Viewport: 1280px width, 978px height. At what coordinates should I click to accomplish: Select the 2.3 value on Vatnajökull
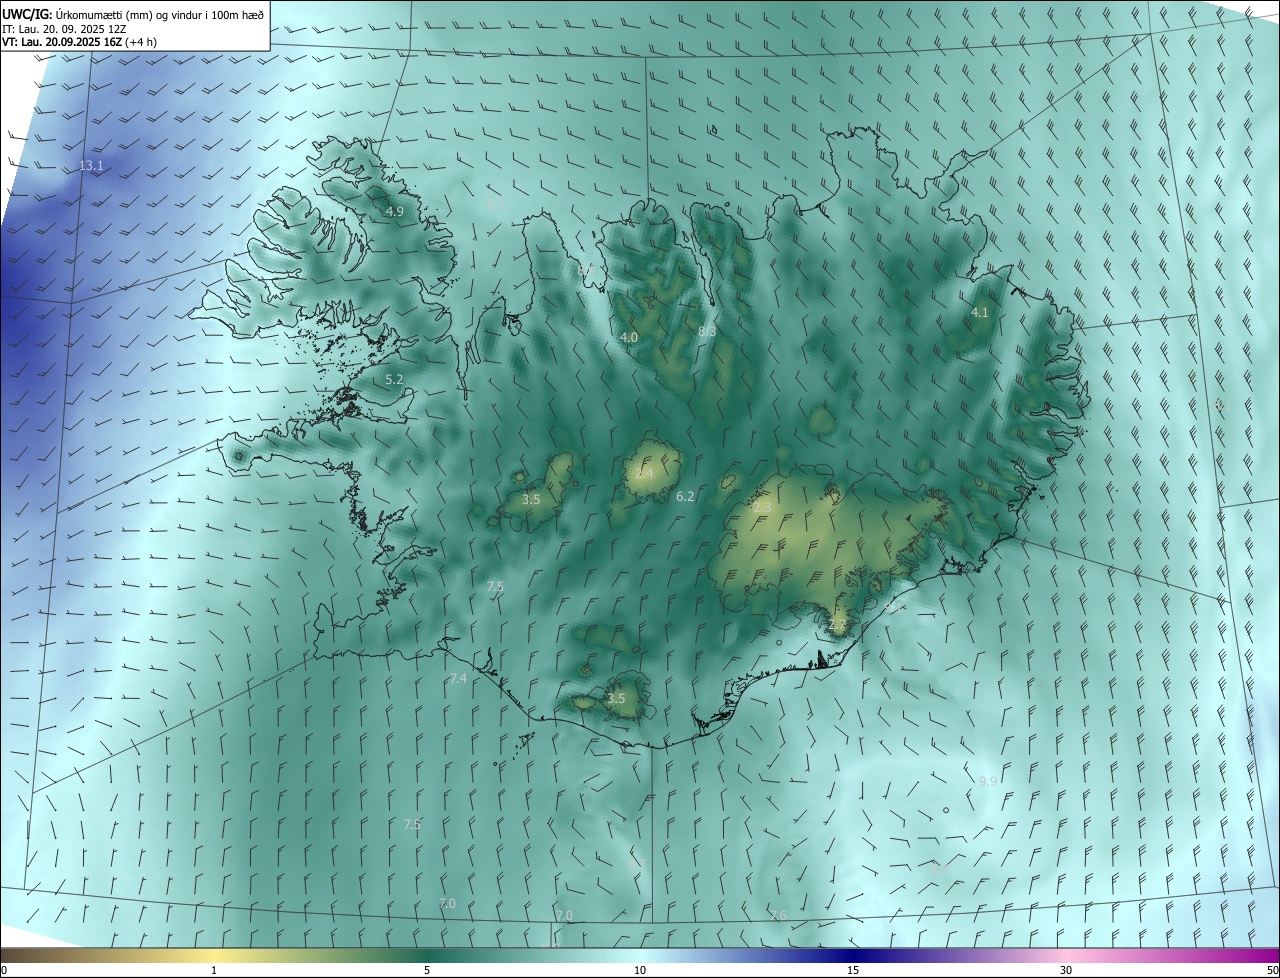[x=762, y=508]
